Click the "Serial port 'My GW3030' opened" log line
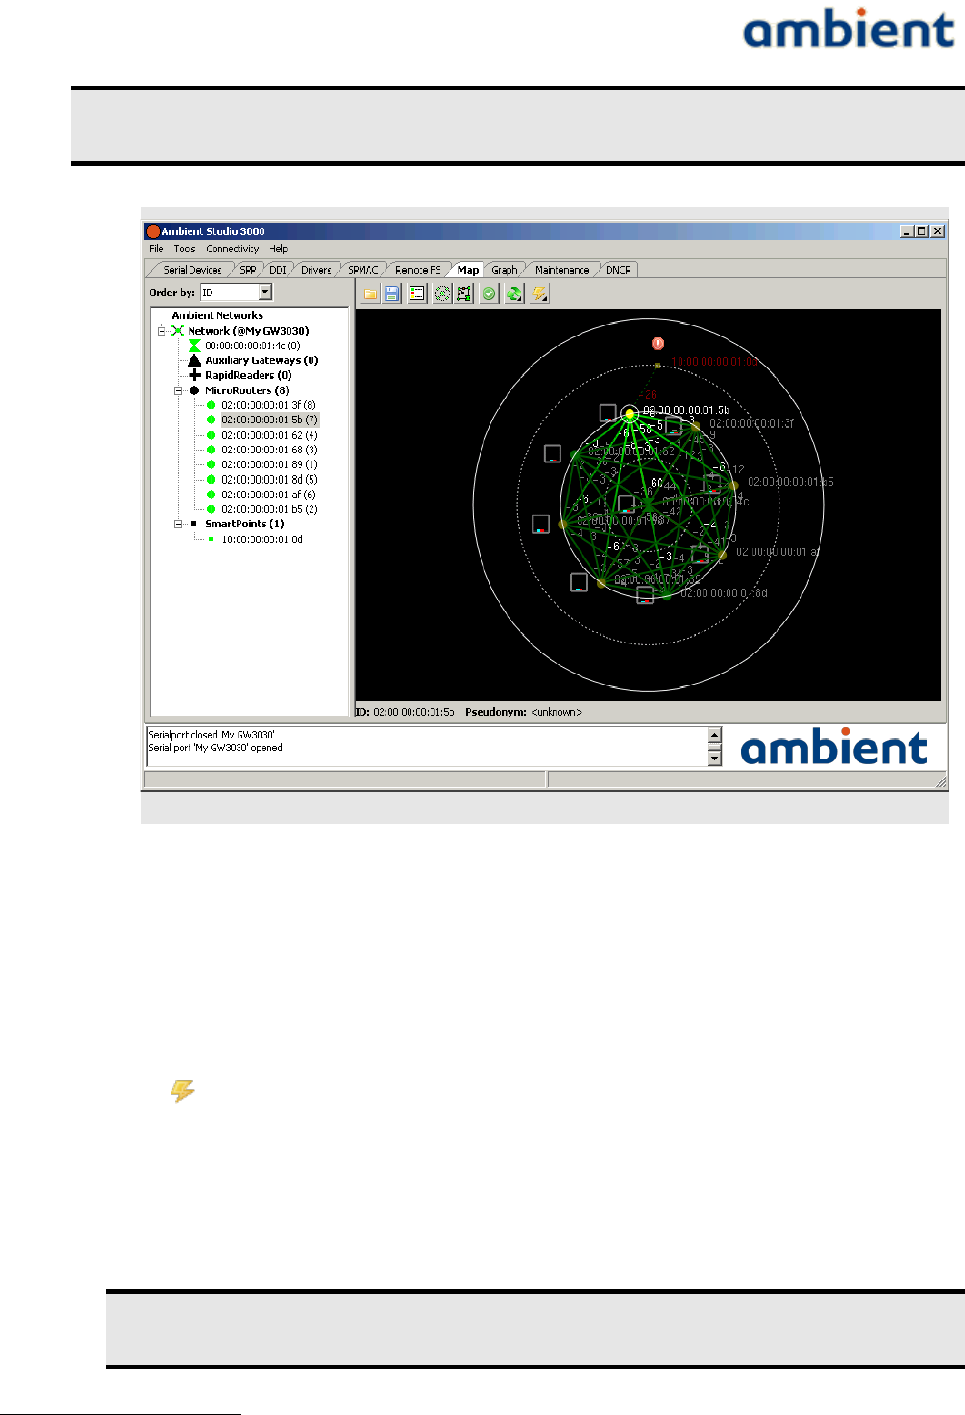This screenshot has width=965, height=1415. [215, 747]
